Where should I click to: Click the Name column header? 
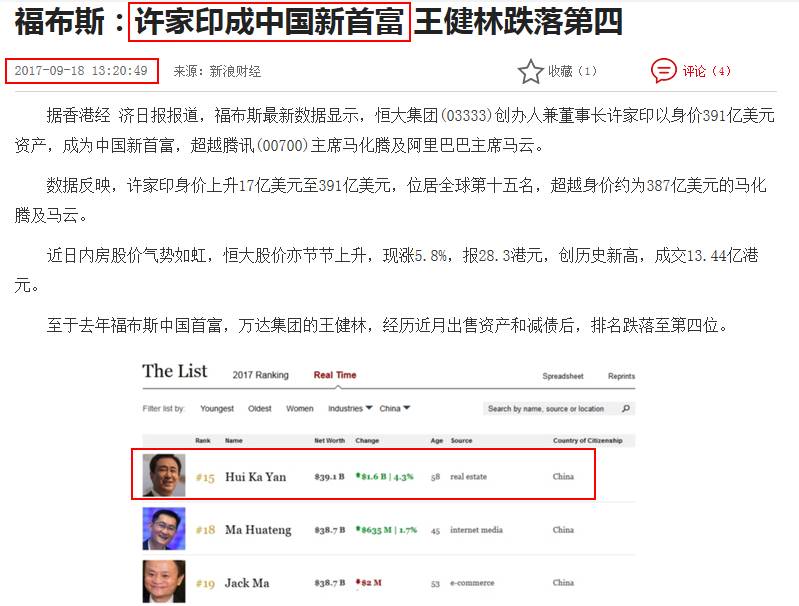point(233,440)
